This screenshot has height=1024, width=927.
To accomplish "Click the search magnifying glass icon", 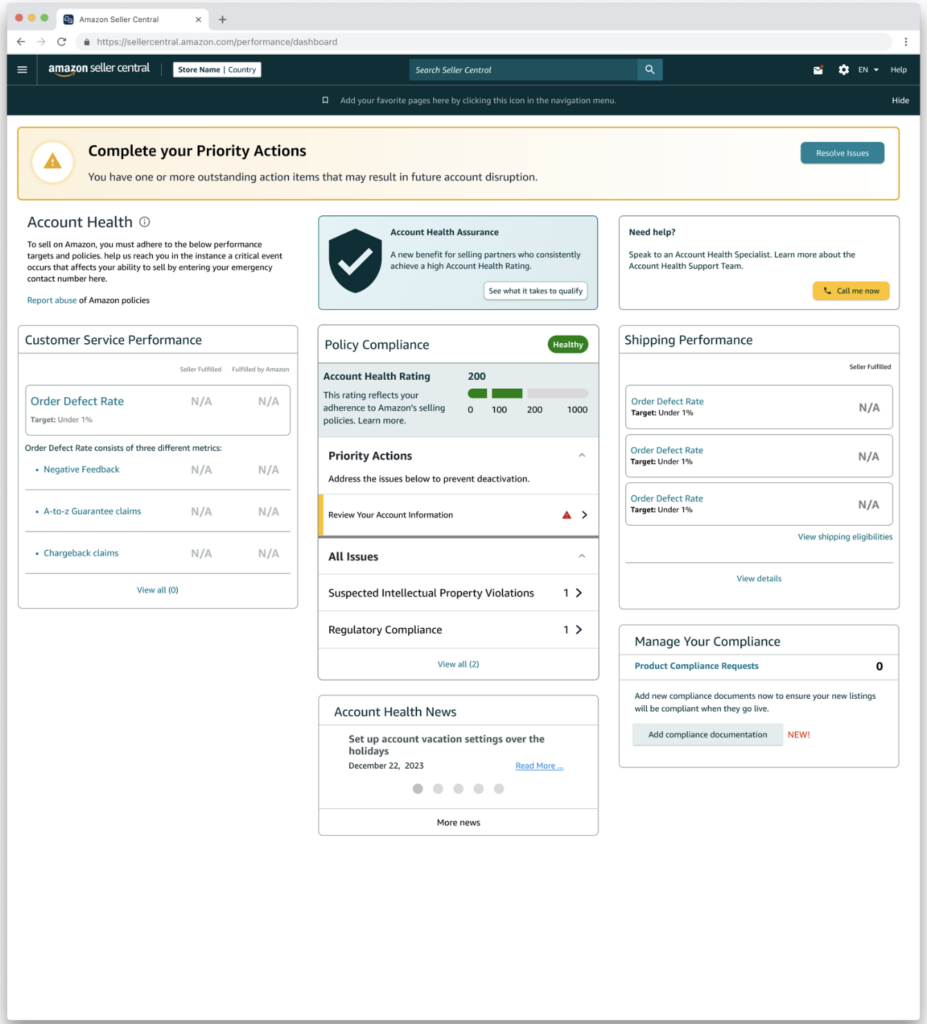I will (x=648, y=69).
